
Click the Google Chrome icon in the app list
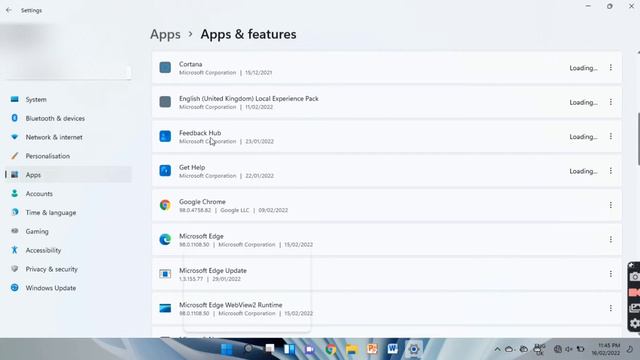pos(165,205)
